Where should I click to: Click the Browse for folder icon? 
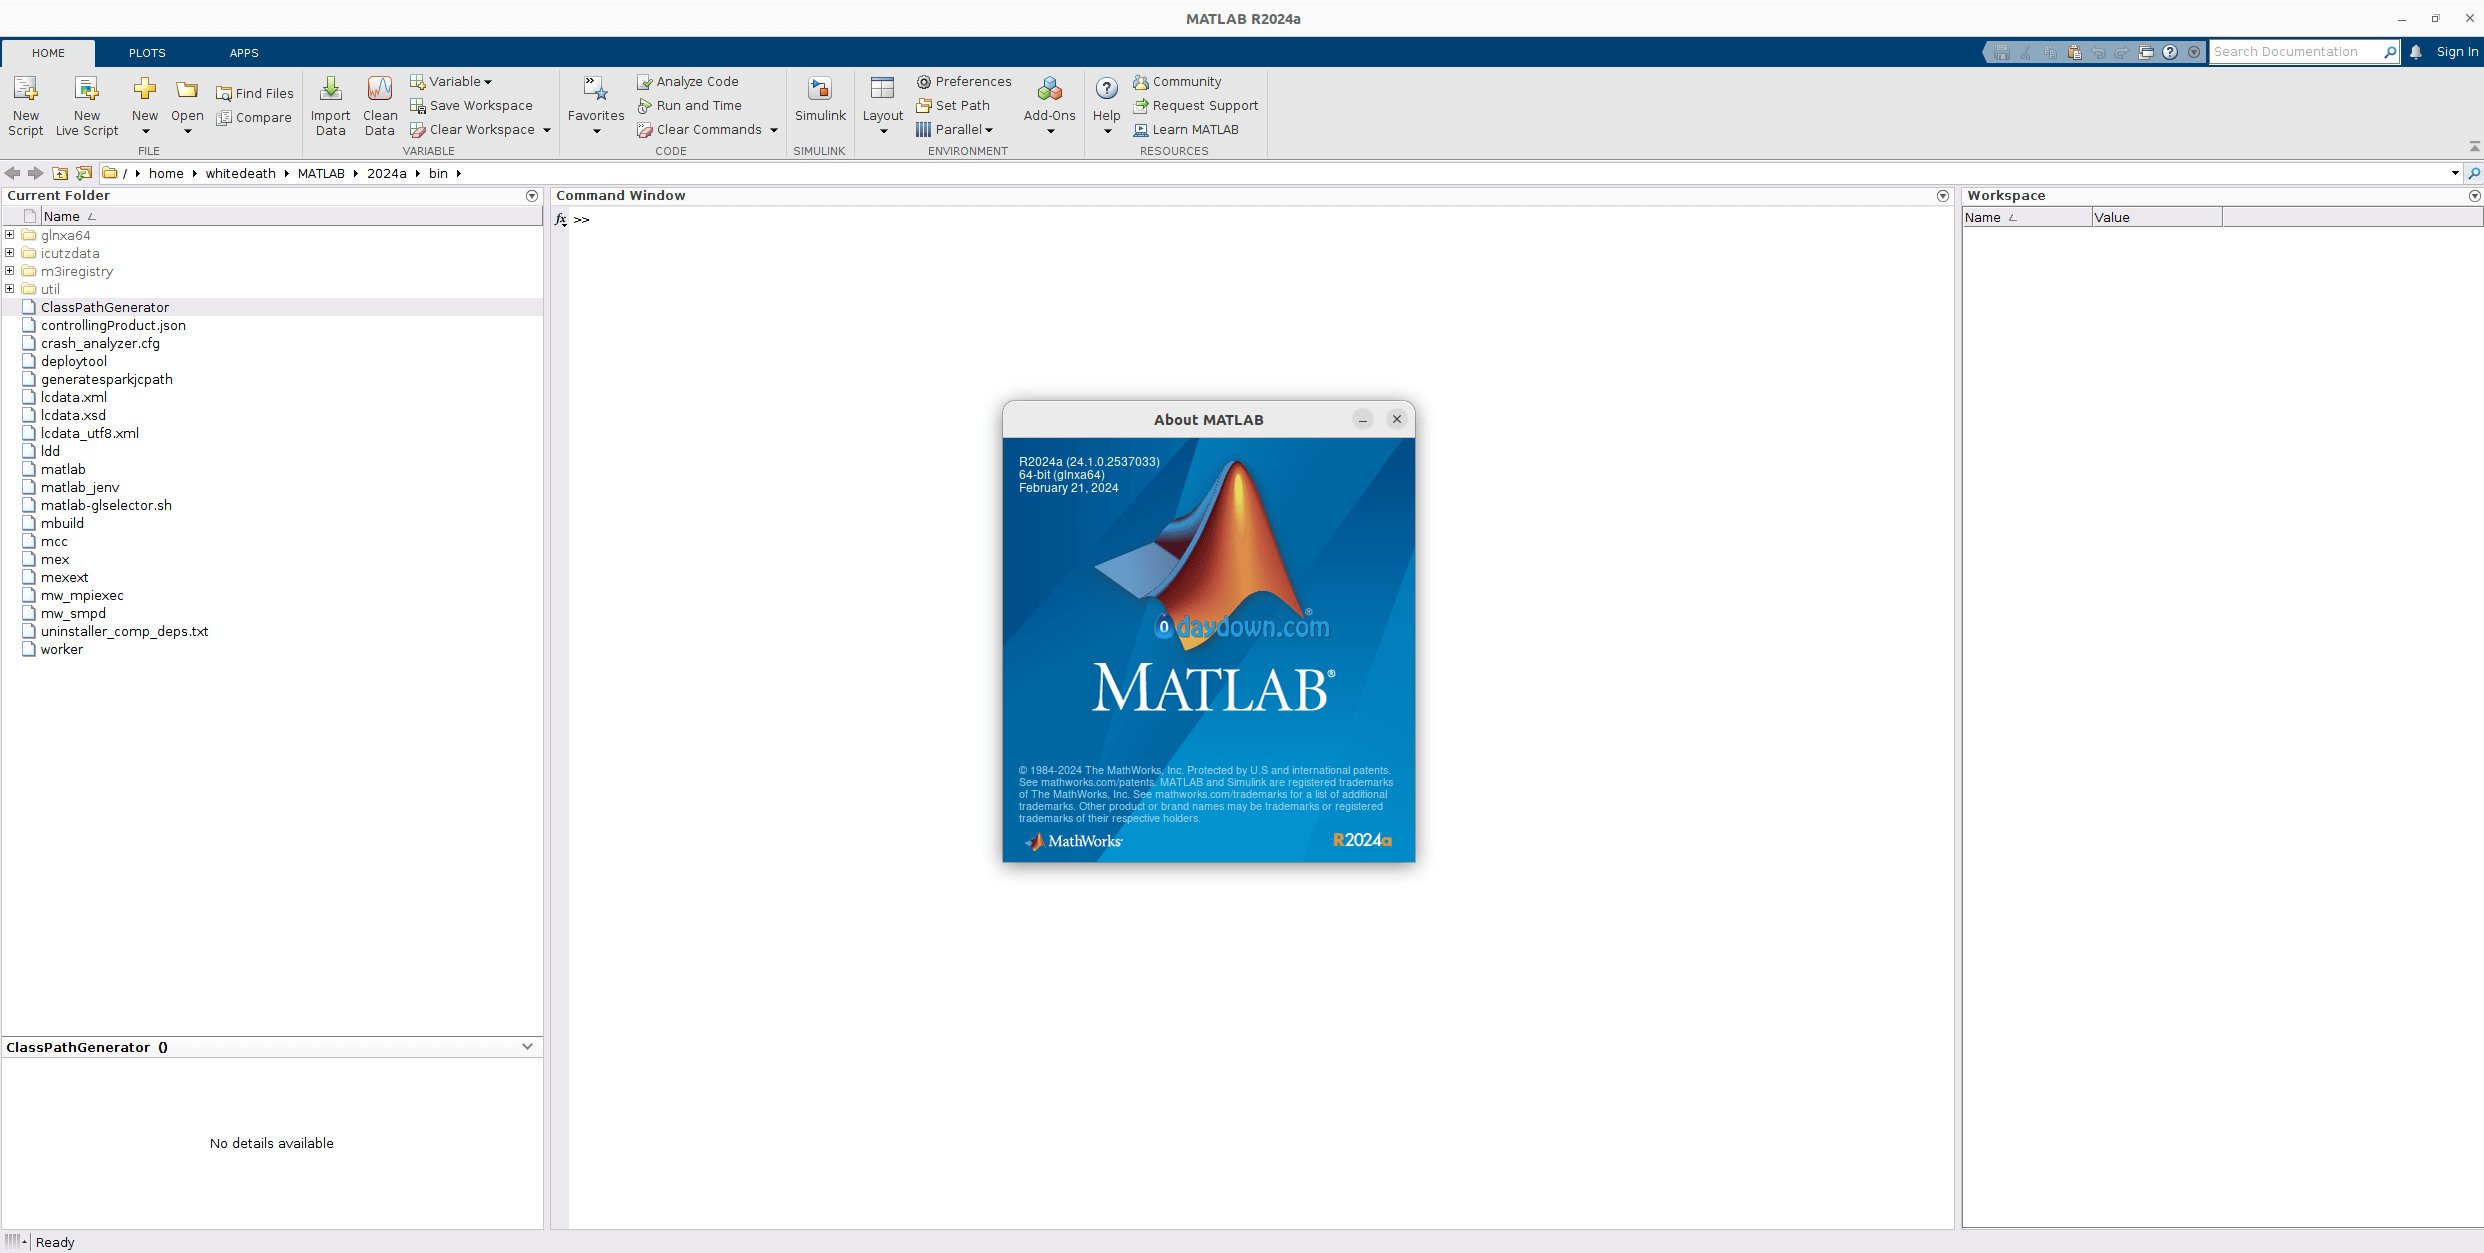[84, 173]
